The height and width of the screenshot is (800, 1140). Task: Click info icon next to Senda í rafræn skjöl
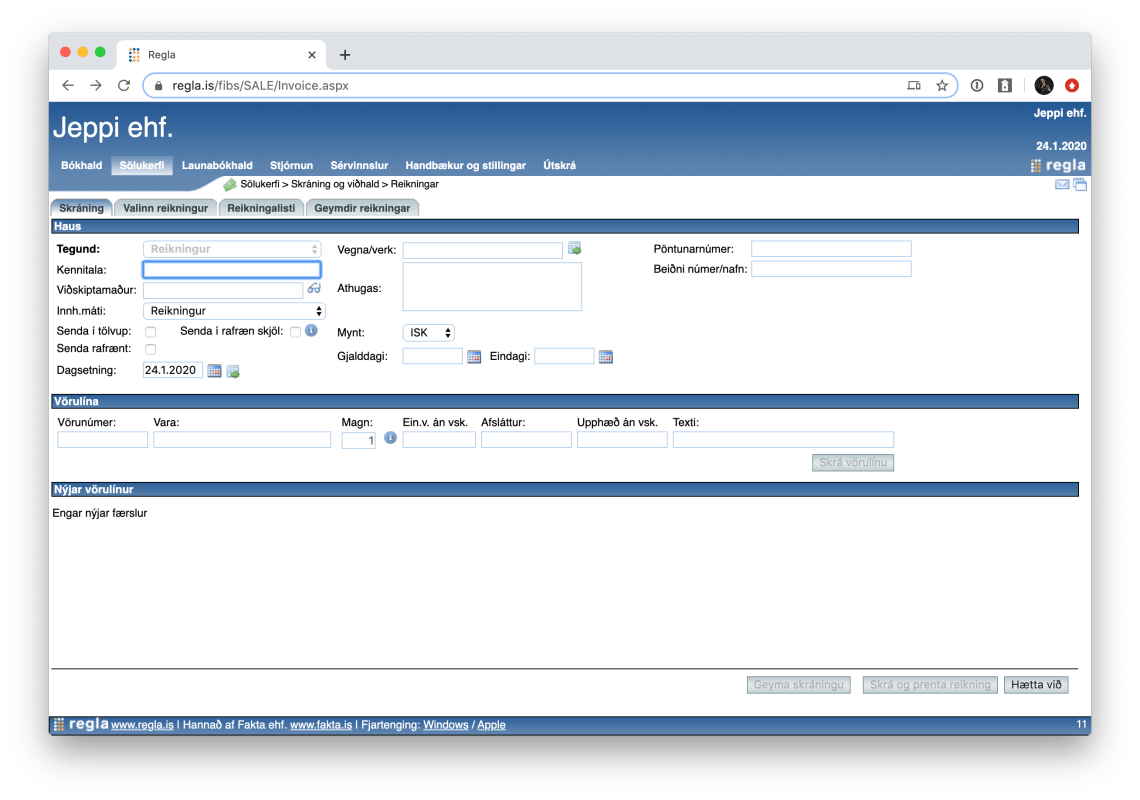point(311,331)
